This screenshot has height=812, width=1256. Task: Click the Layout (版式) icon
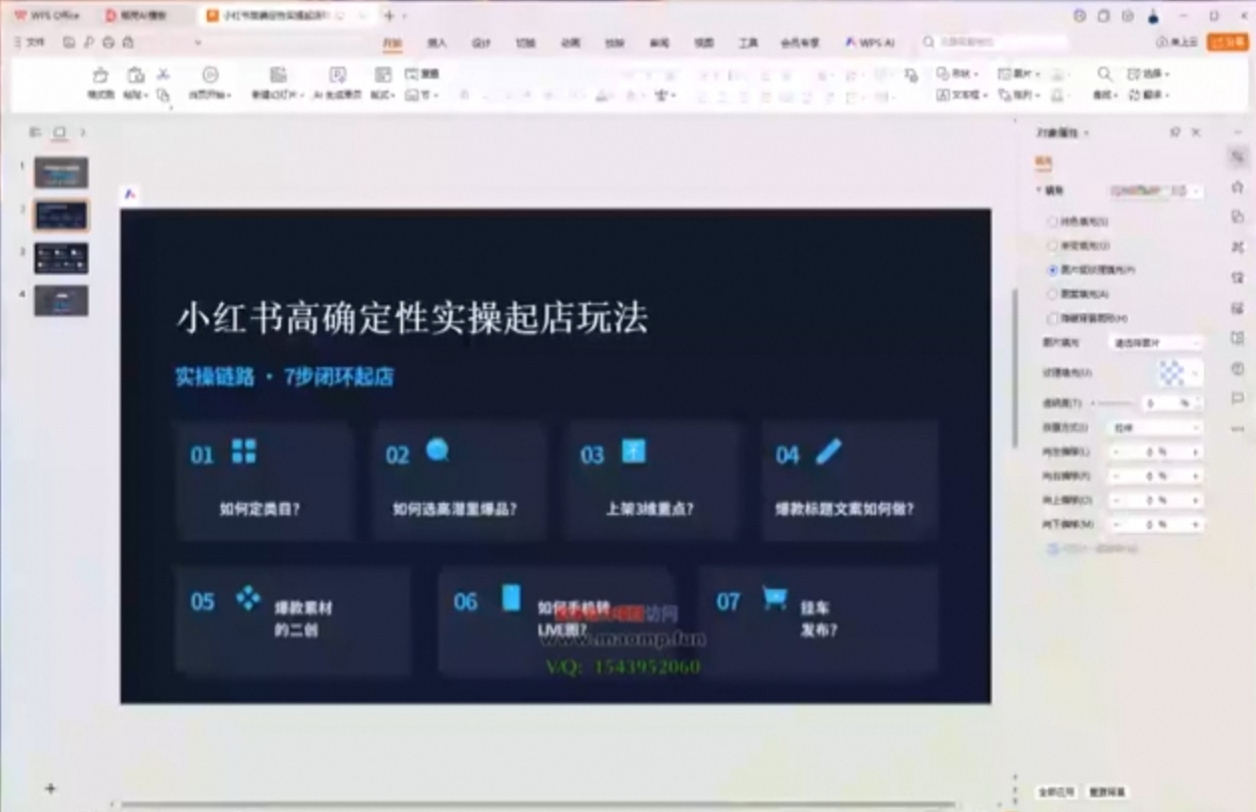point(383,75)
